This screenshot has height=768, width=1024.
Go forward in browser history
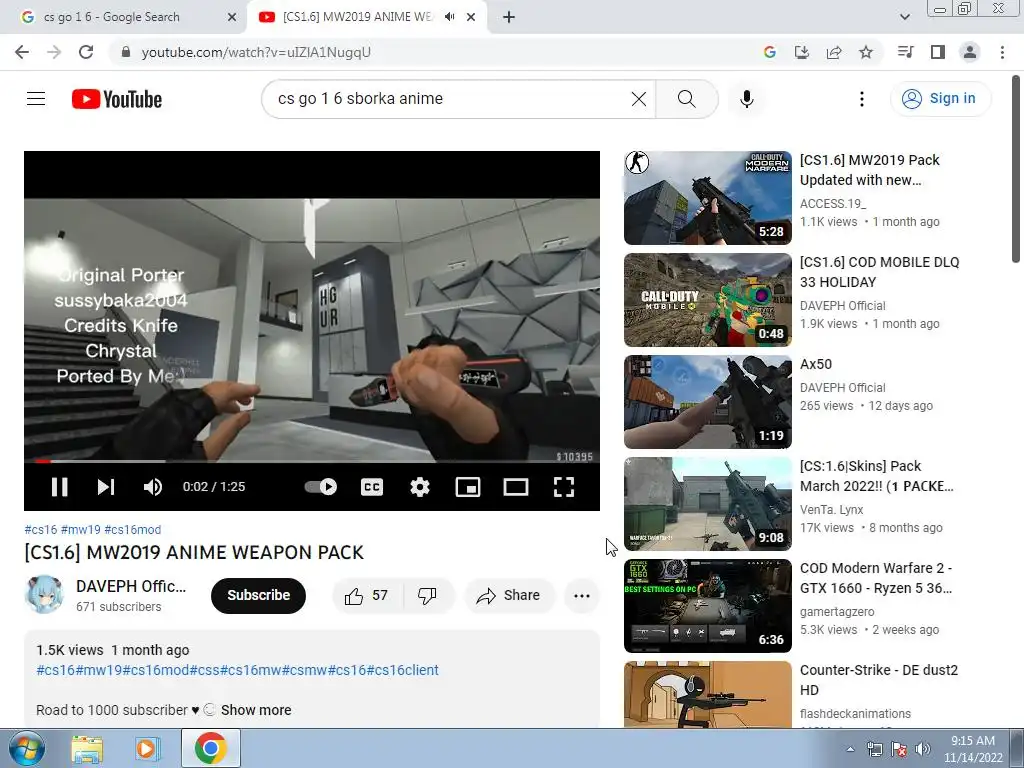(54, 52)
